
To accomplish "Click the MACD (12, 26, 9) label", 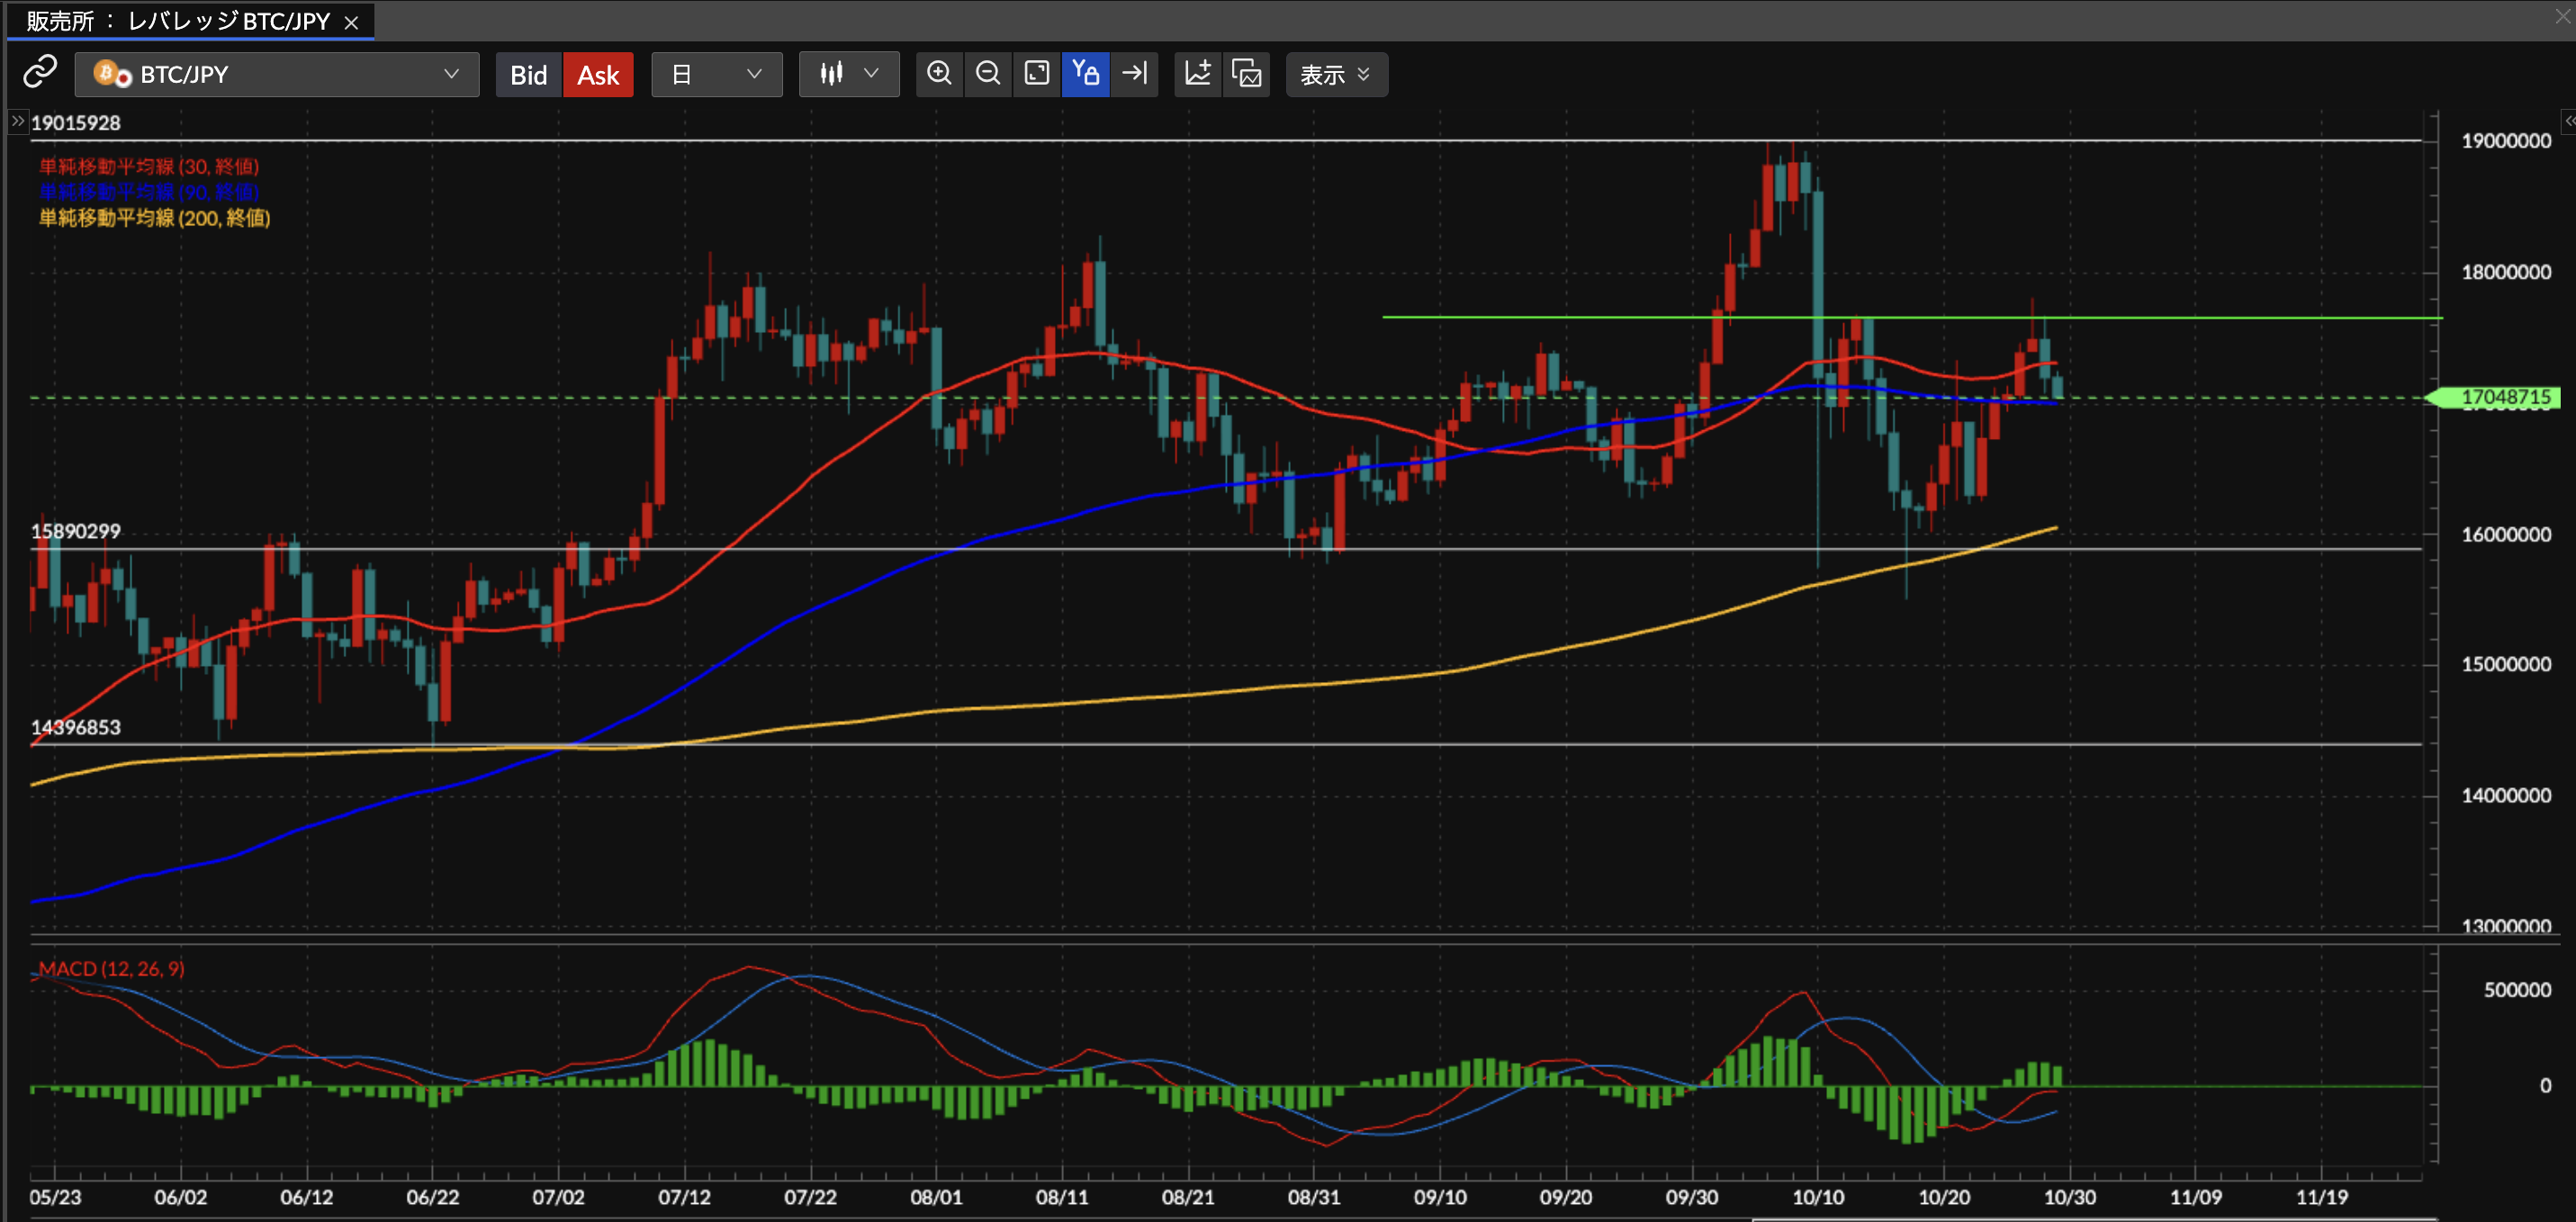I will pyautogui.click(x=111, y=968).
